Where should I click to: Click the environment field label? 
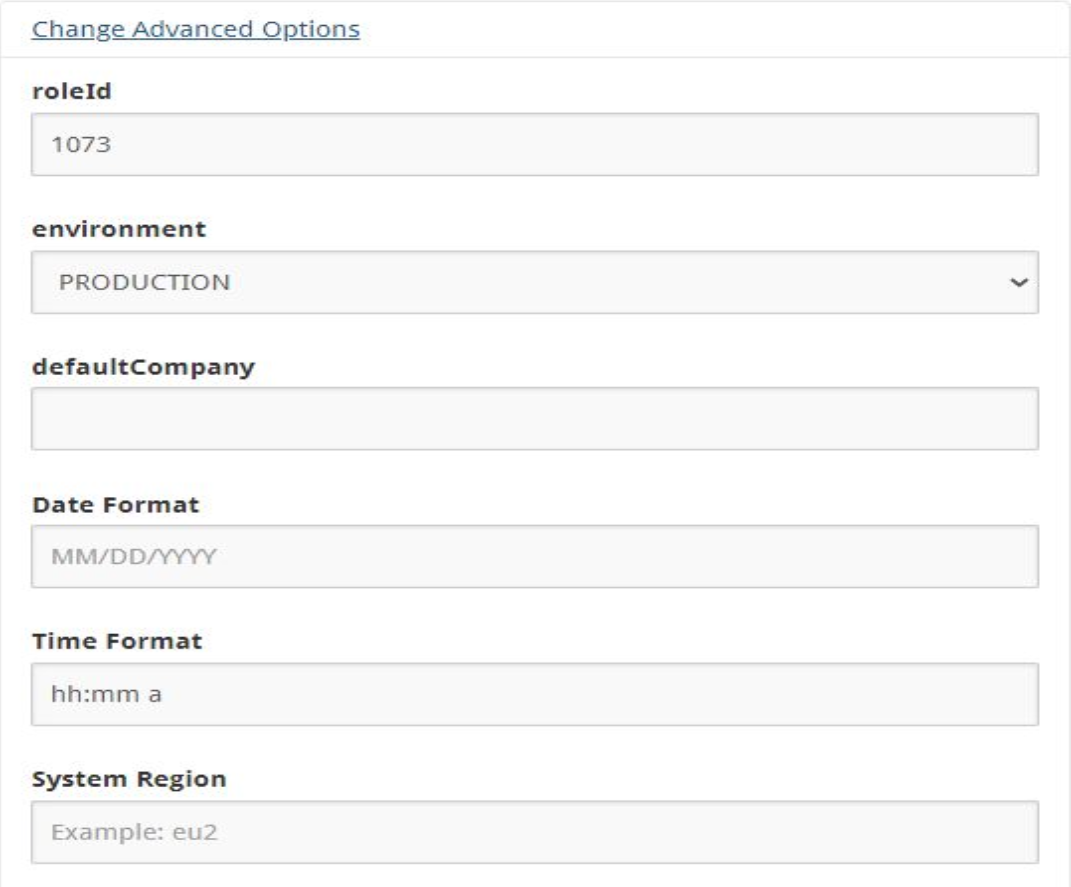(119, 229)
